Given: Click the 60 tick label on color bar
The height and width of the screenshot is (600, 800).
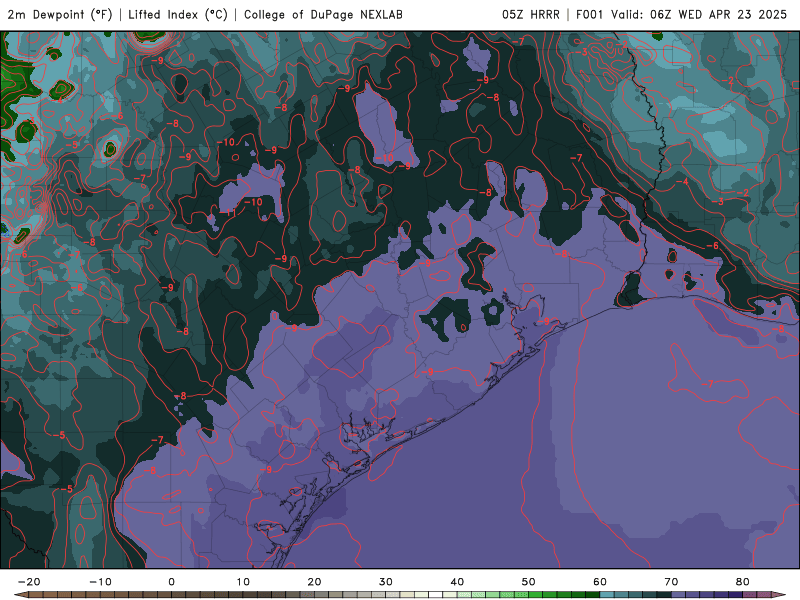Looking at the screenshot, I should pyautogui.click(x=600, y=582).
